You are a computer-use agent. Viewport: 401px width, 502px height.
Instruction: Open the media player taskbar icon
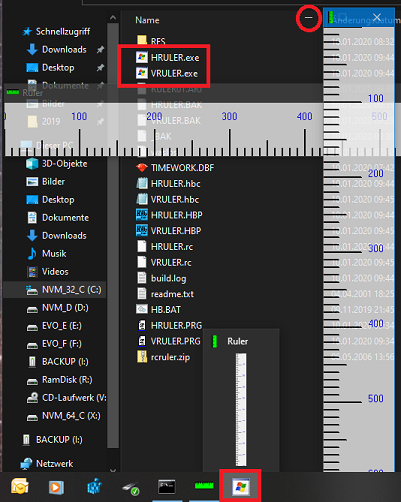click(56, 487)
